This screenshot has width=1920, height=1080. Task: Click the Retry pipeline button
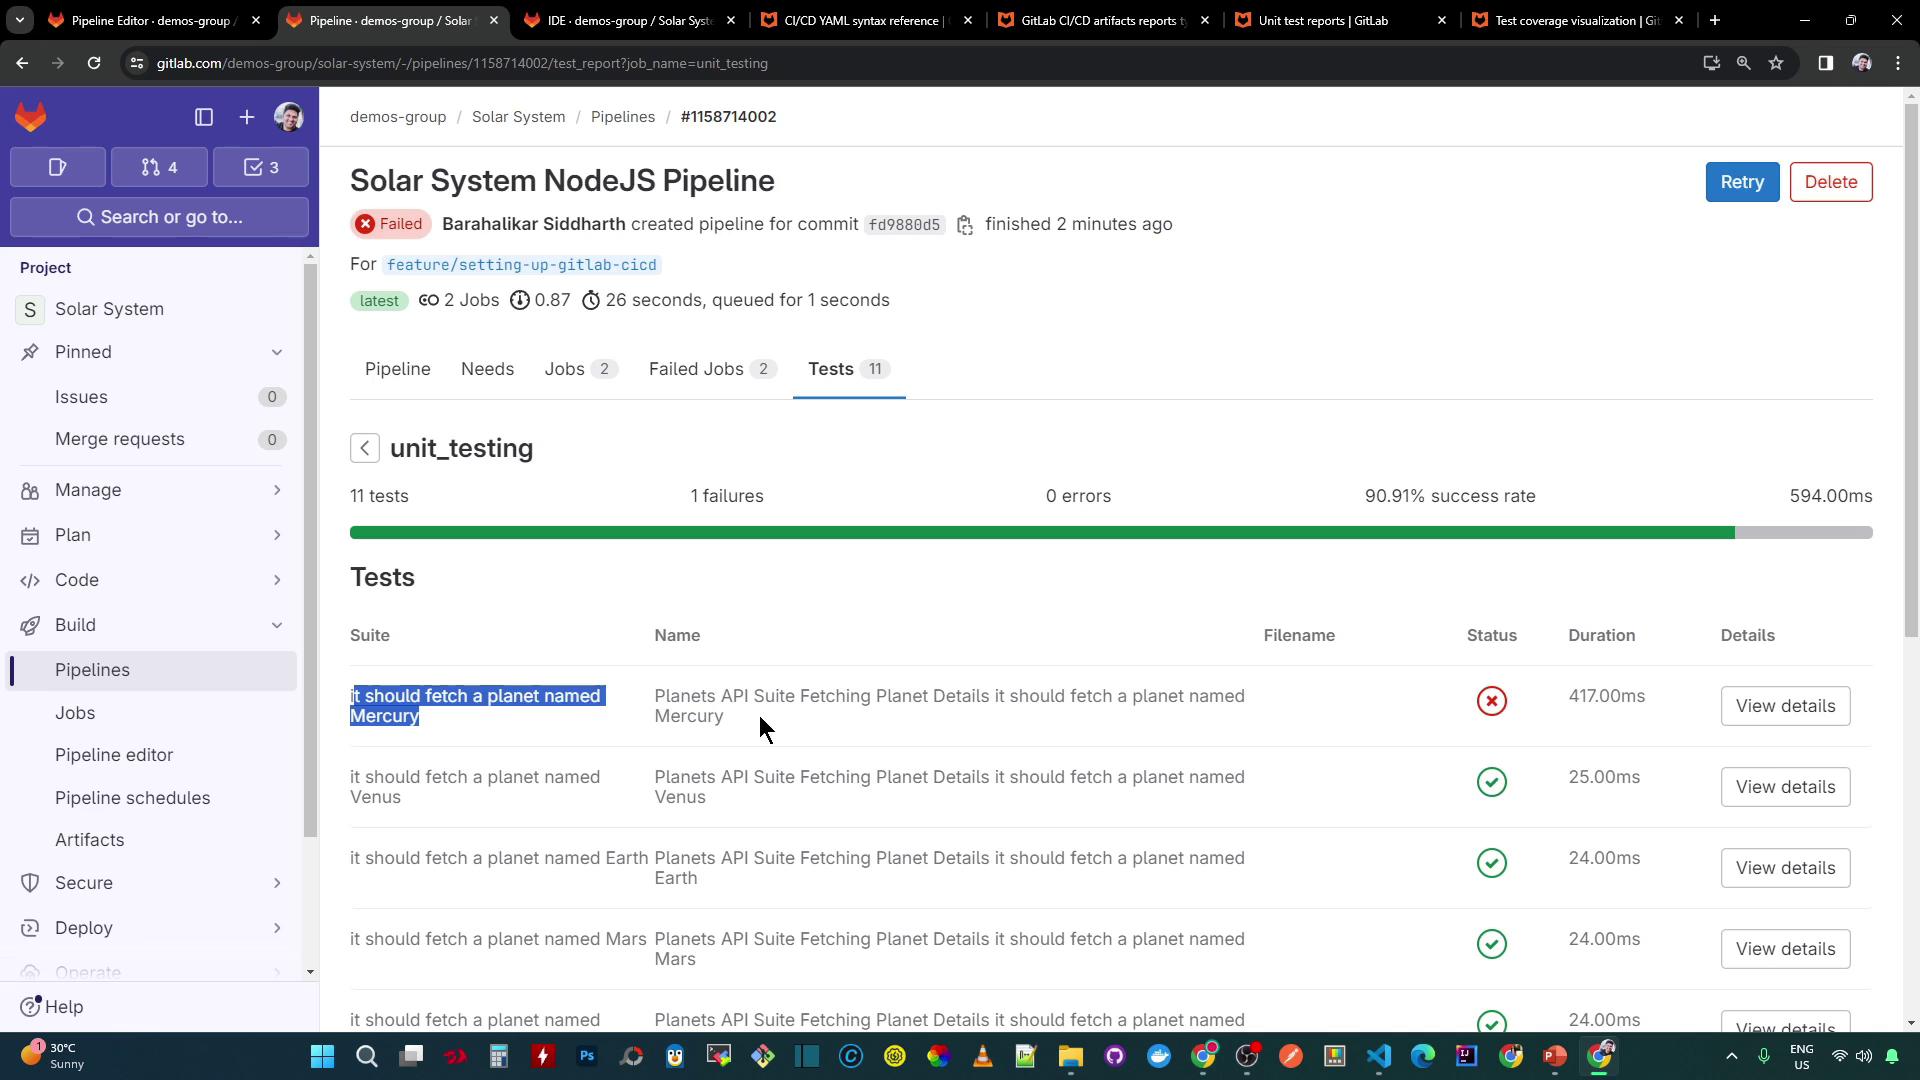tap(1741, 182)
